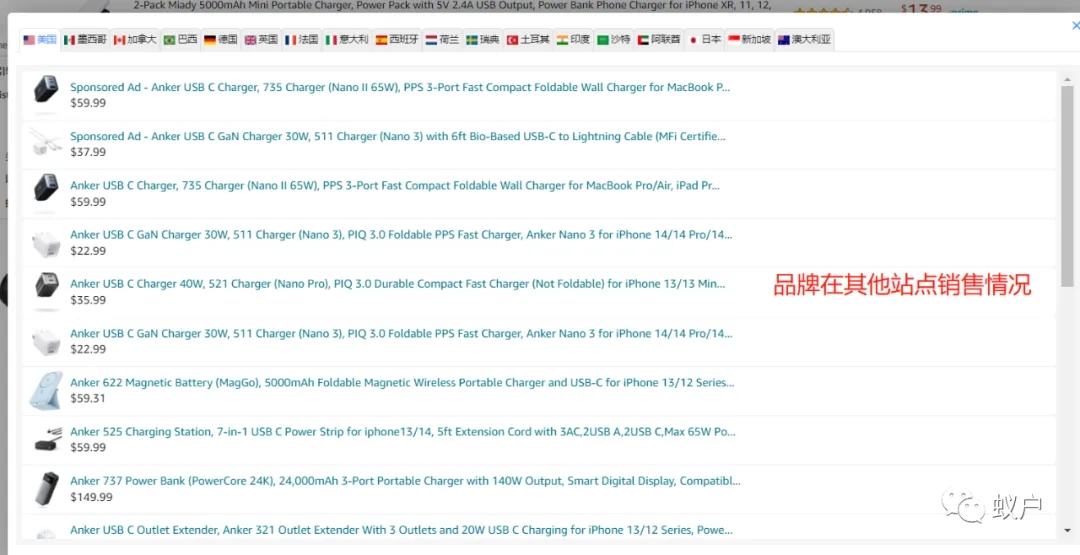Switch to the 印度 tab
The image size is (1080, 555).
click(x=574, y=40)
